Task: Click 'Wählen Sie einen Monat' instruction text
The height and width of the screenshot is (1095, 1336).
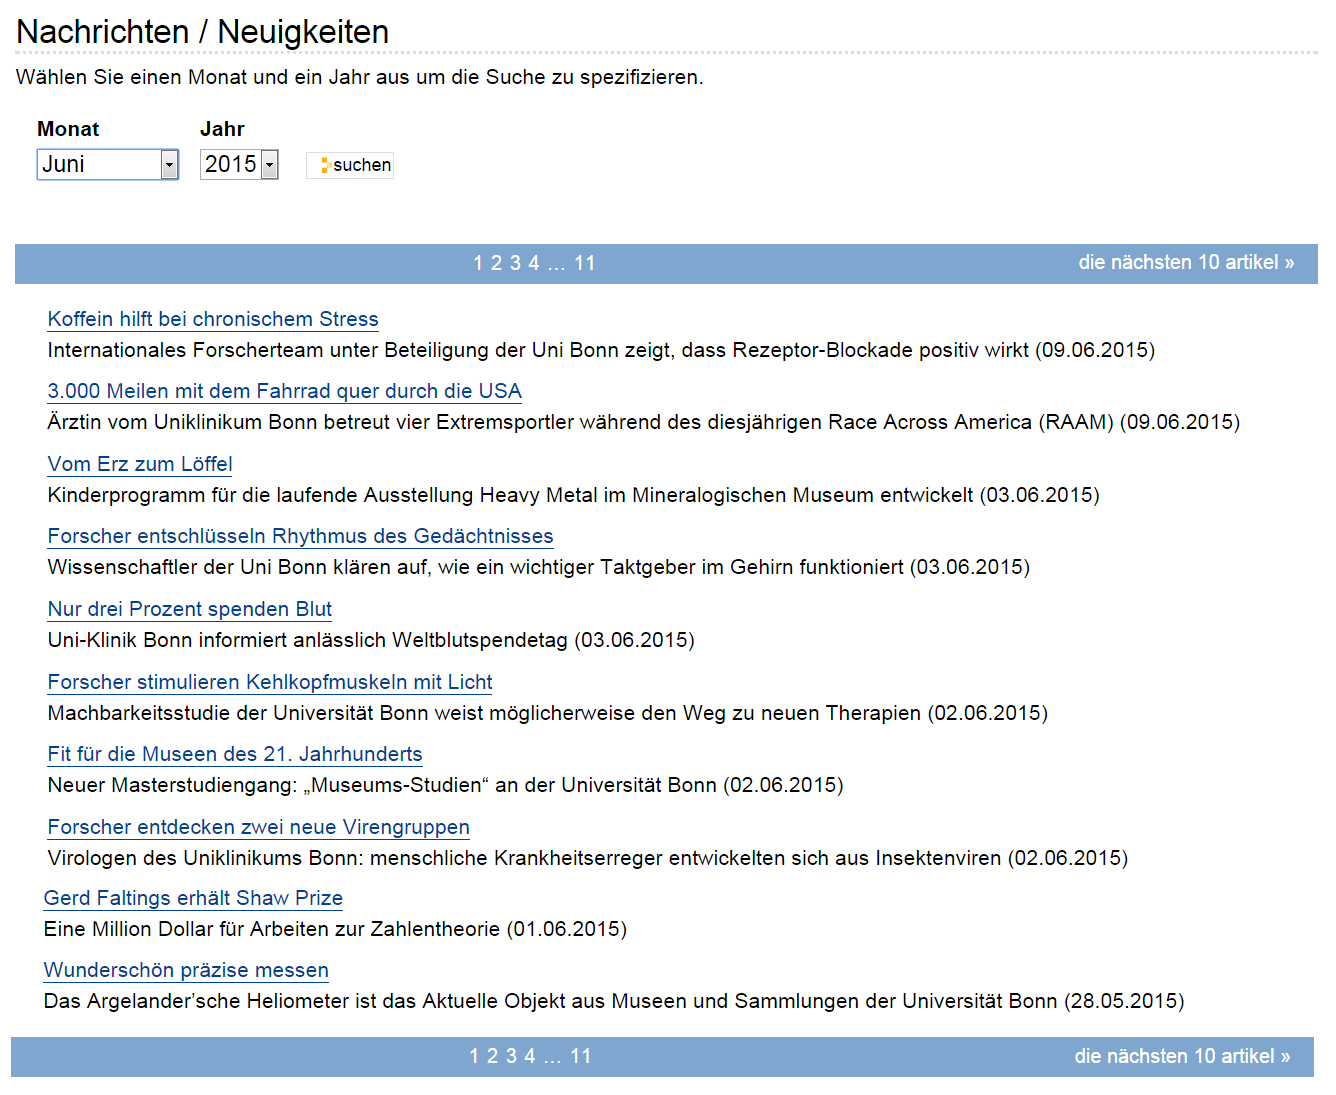Action: point(360,77)
